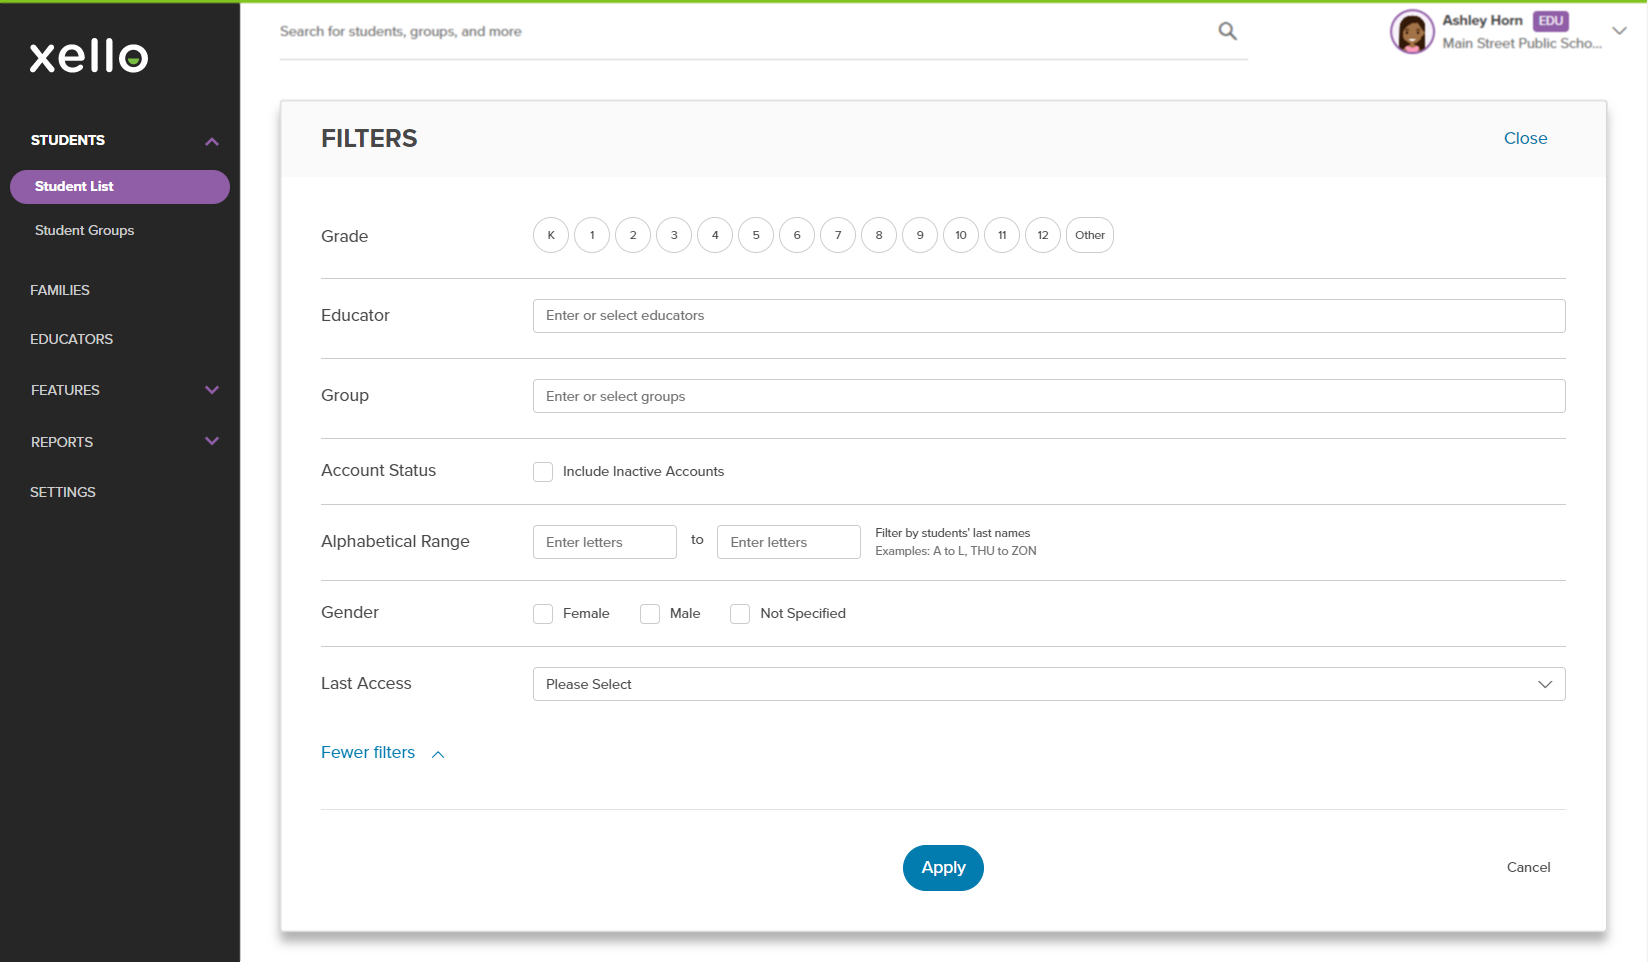
Task: Click Ashley Horn's profile avatar
Action: [1411, 32]
